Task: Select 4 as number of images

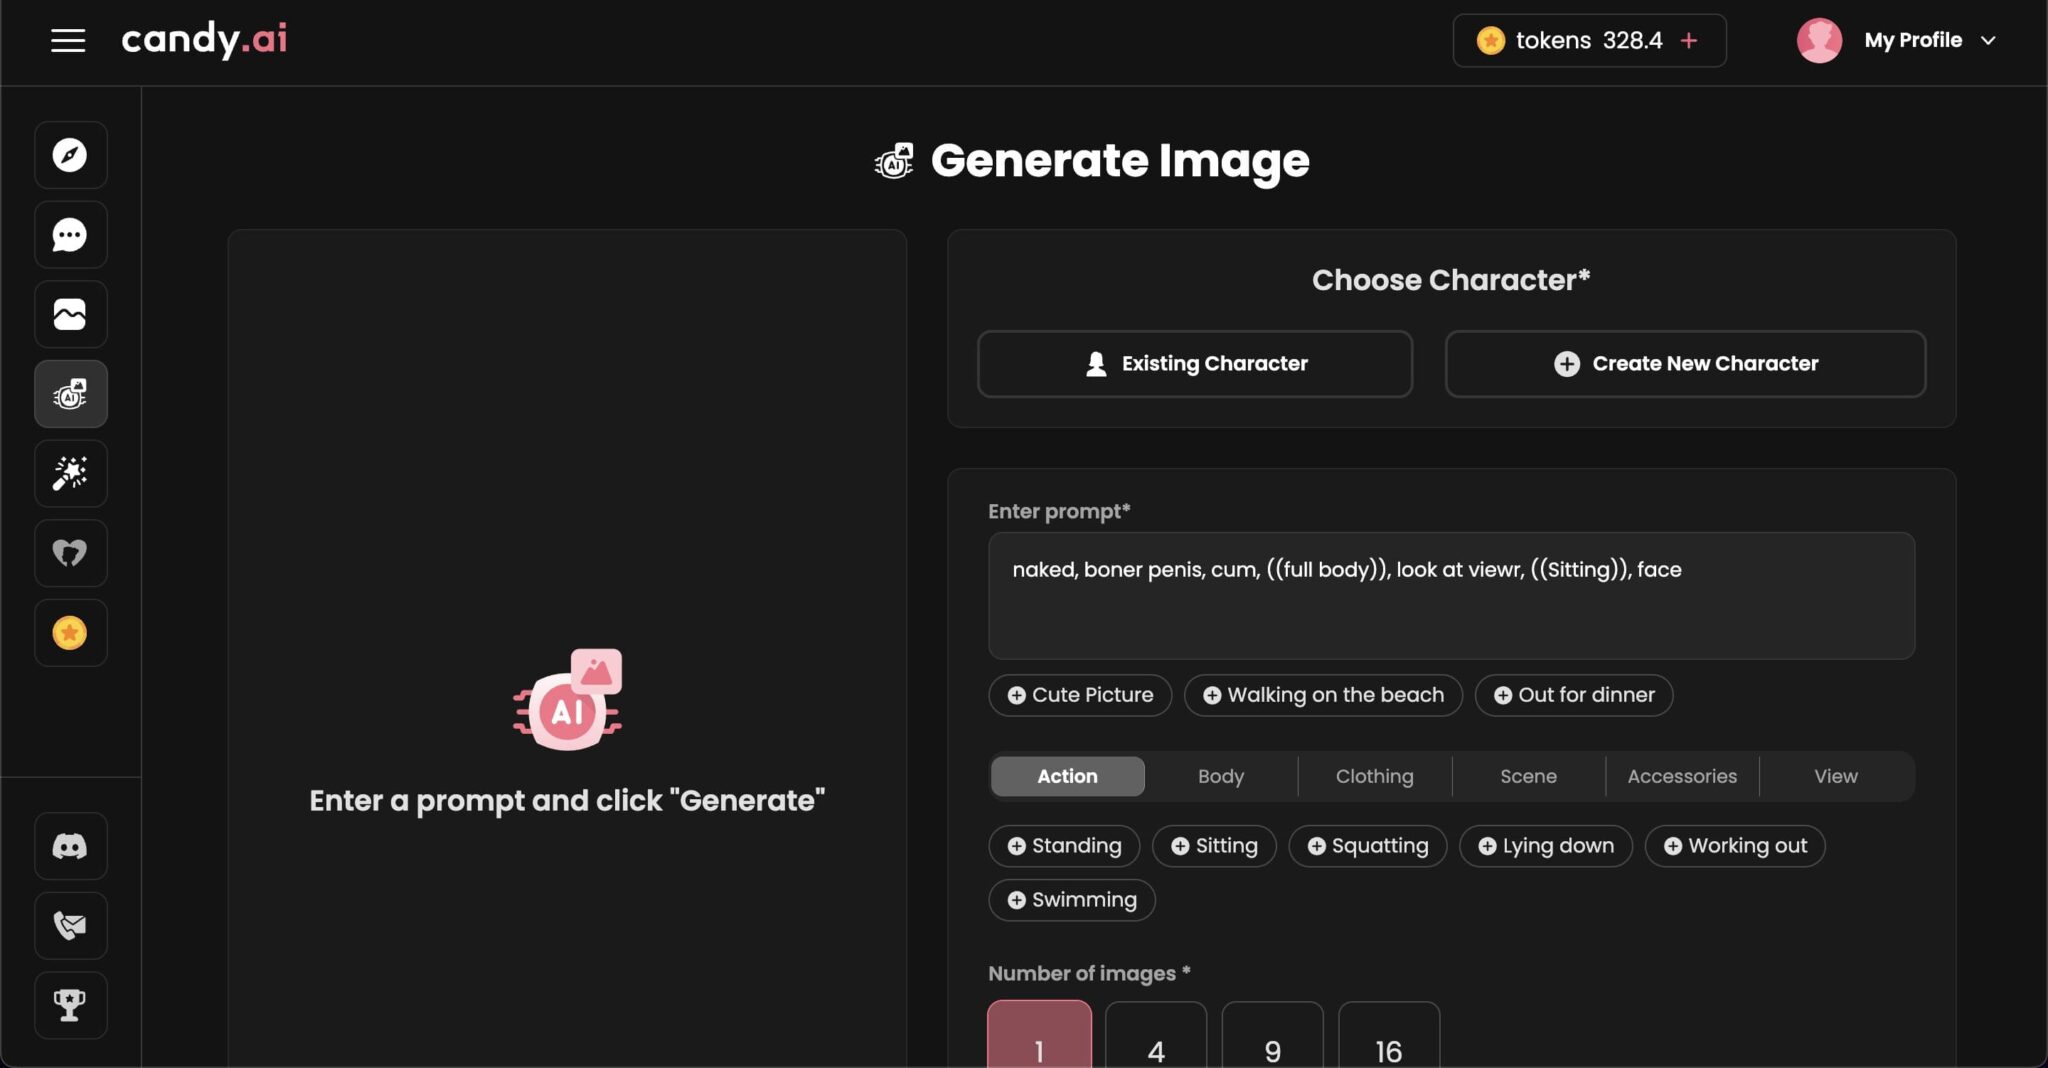Action: pyautogui.click(x=1156, y=1040)
